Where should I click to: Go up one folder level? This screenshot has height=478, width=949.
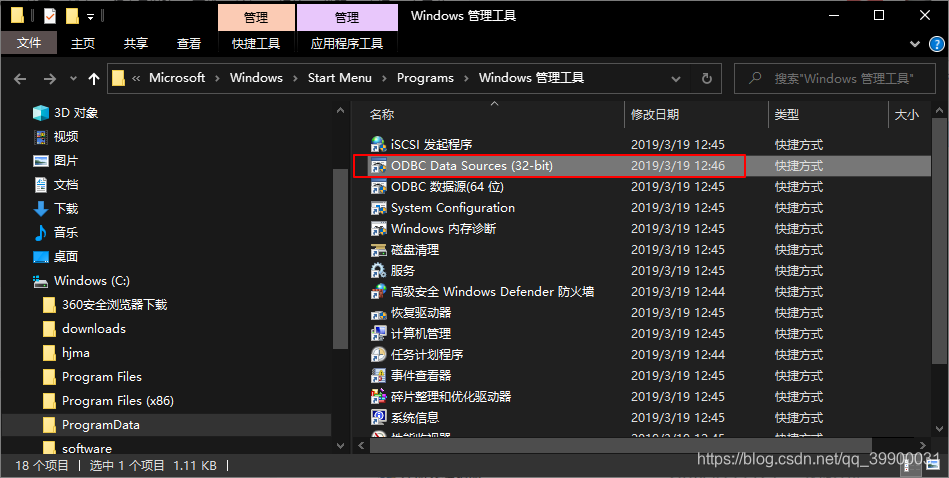(x=94, y=79)
